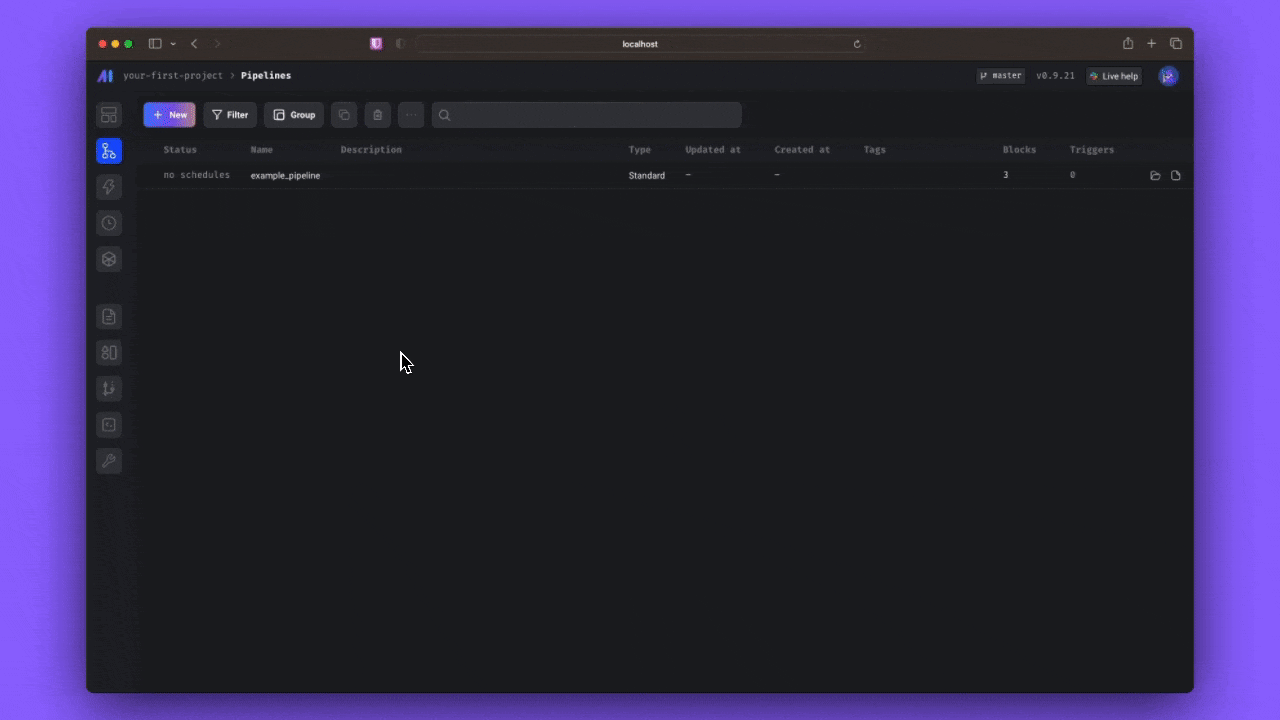The image size is (1280, 720).
Task: Sort by the Name column header
Action: coord(261,150)
